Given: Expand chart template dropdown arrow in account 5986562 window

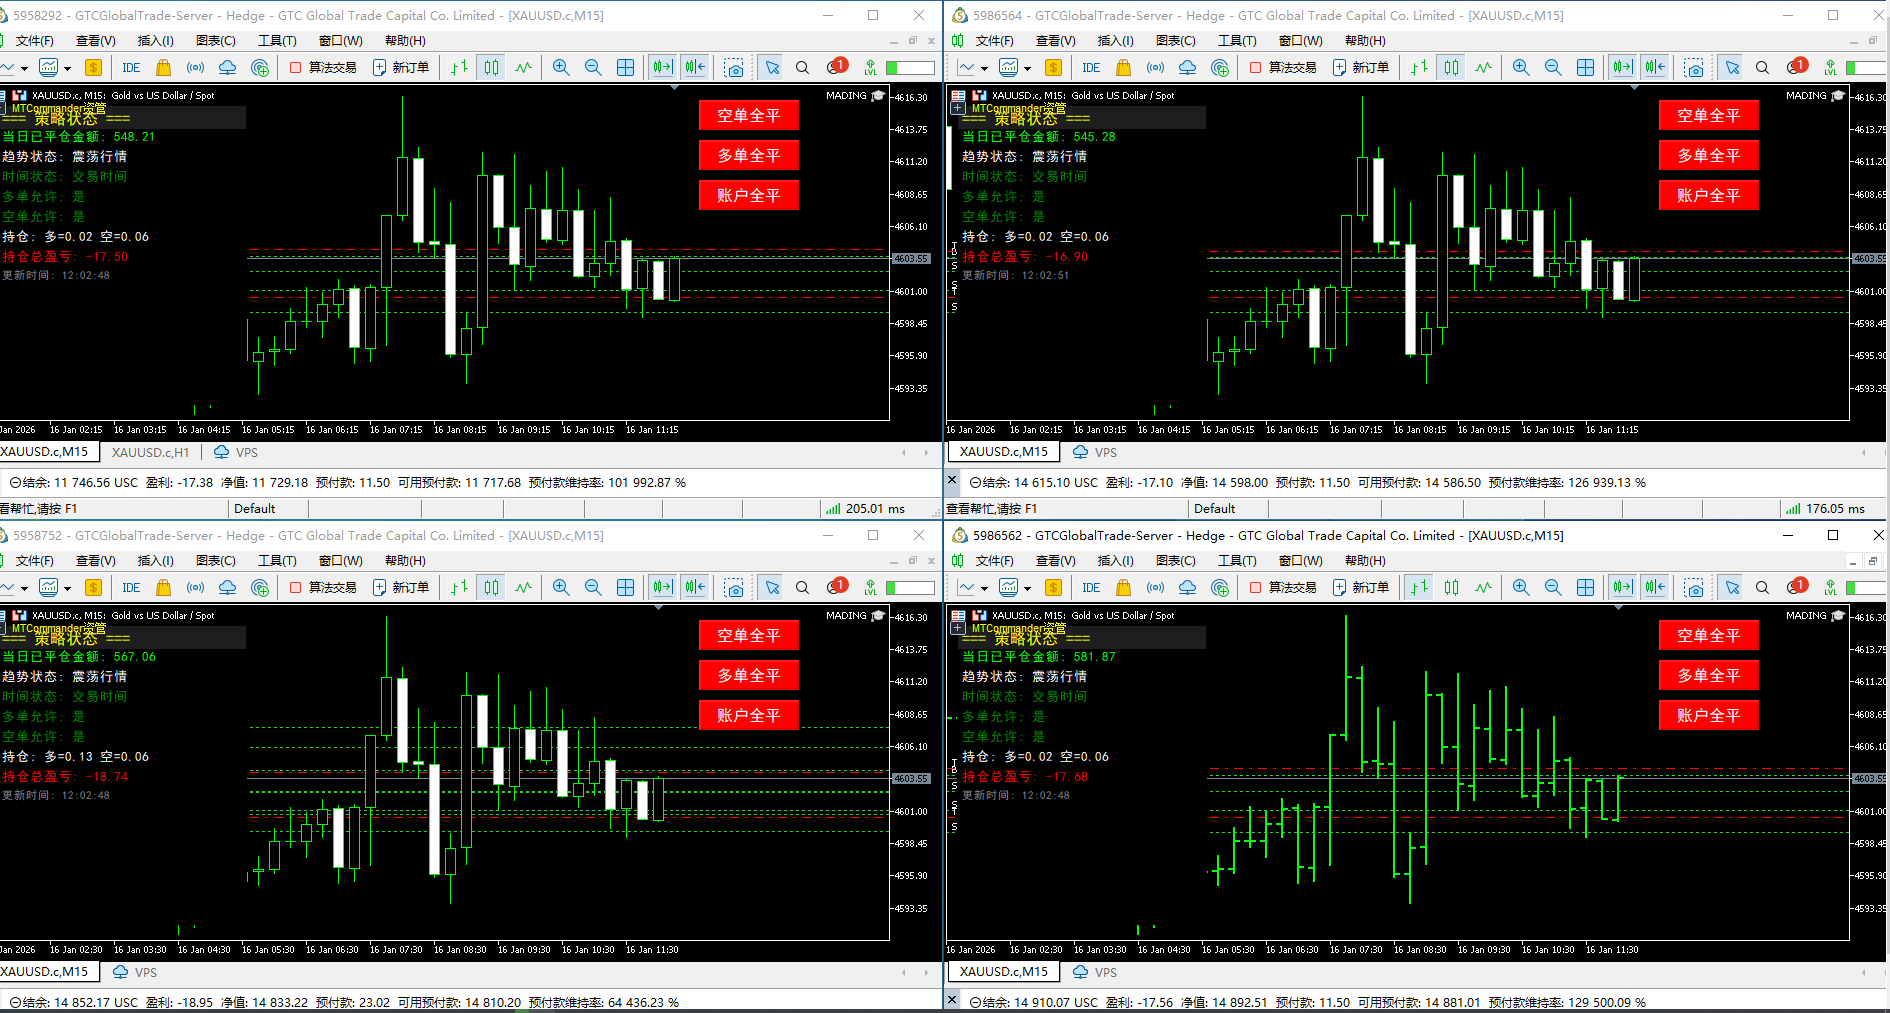Looking at the screenshot, I should 1028,589.
